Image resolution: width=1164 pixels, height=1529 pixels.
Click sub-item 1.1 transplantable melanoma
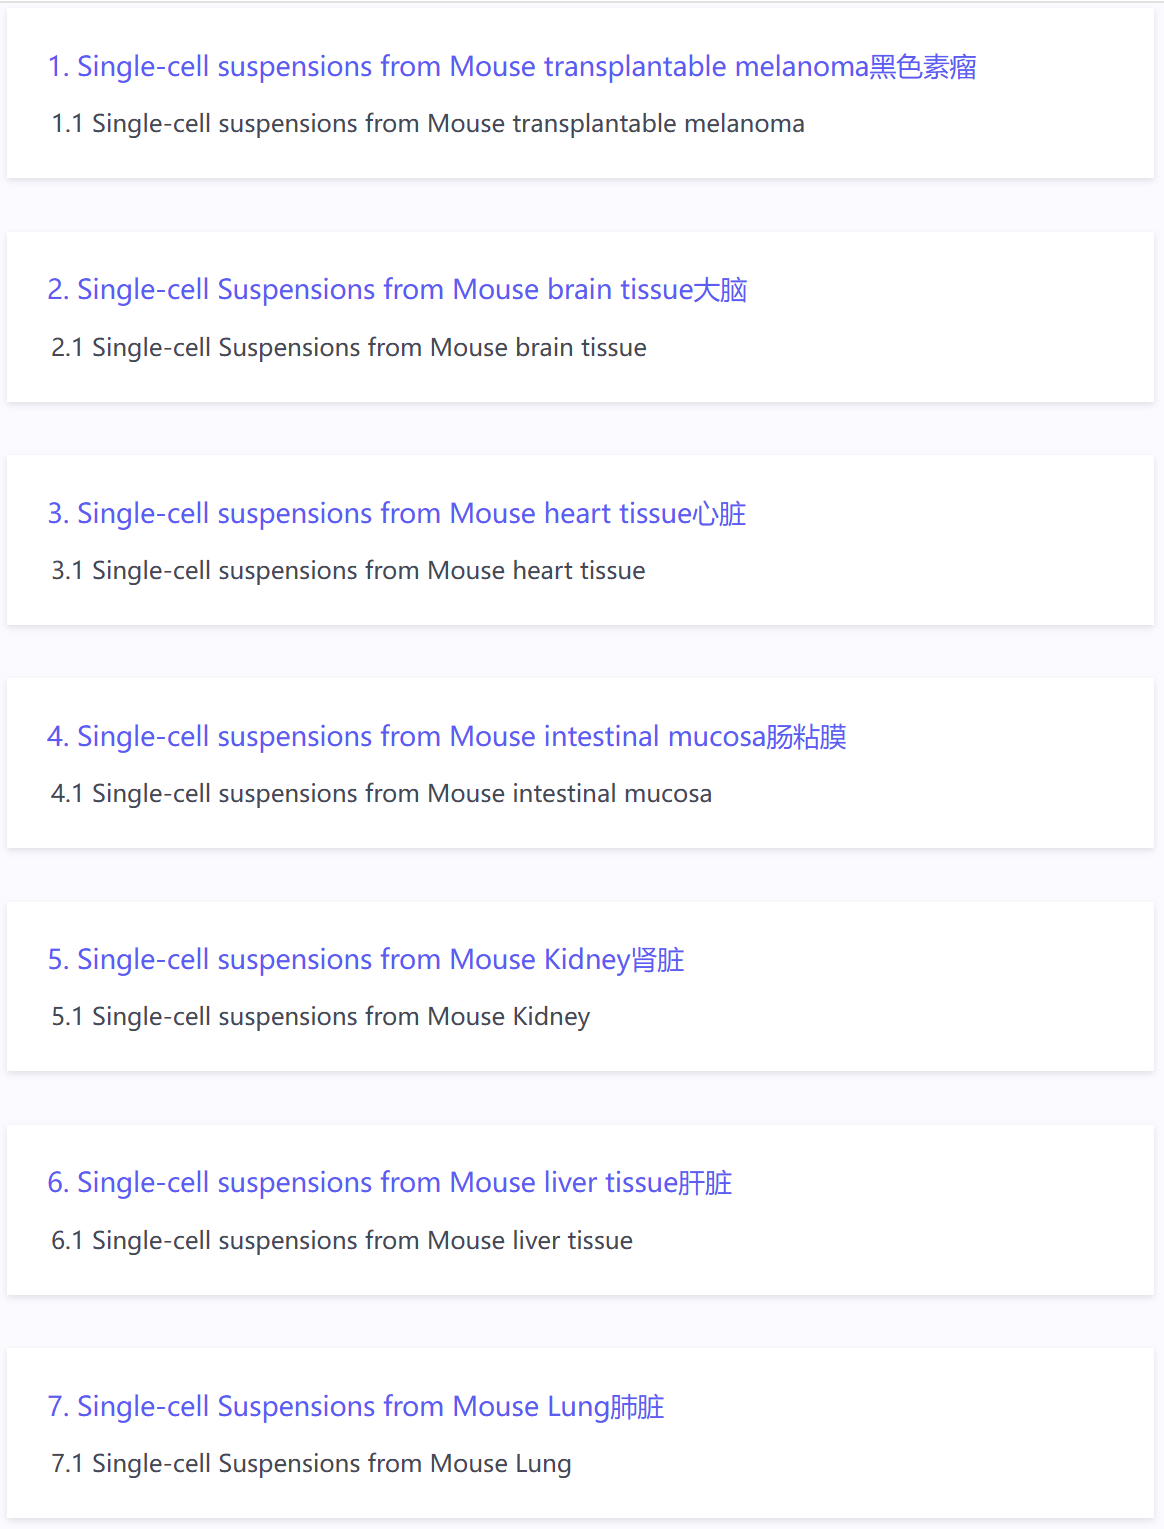[x=428, y=124]
